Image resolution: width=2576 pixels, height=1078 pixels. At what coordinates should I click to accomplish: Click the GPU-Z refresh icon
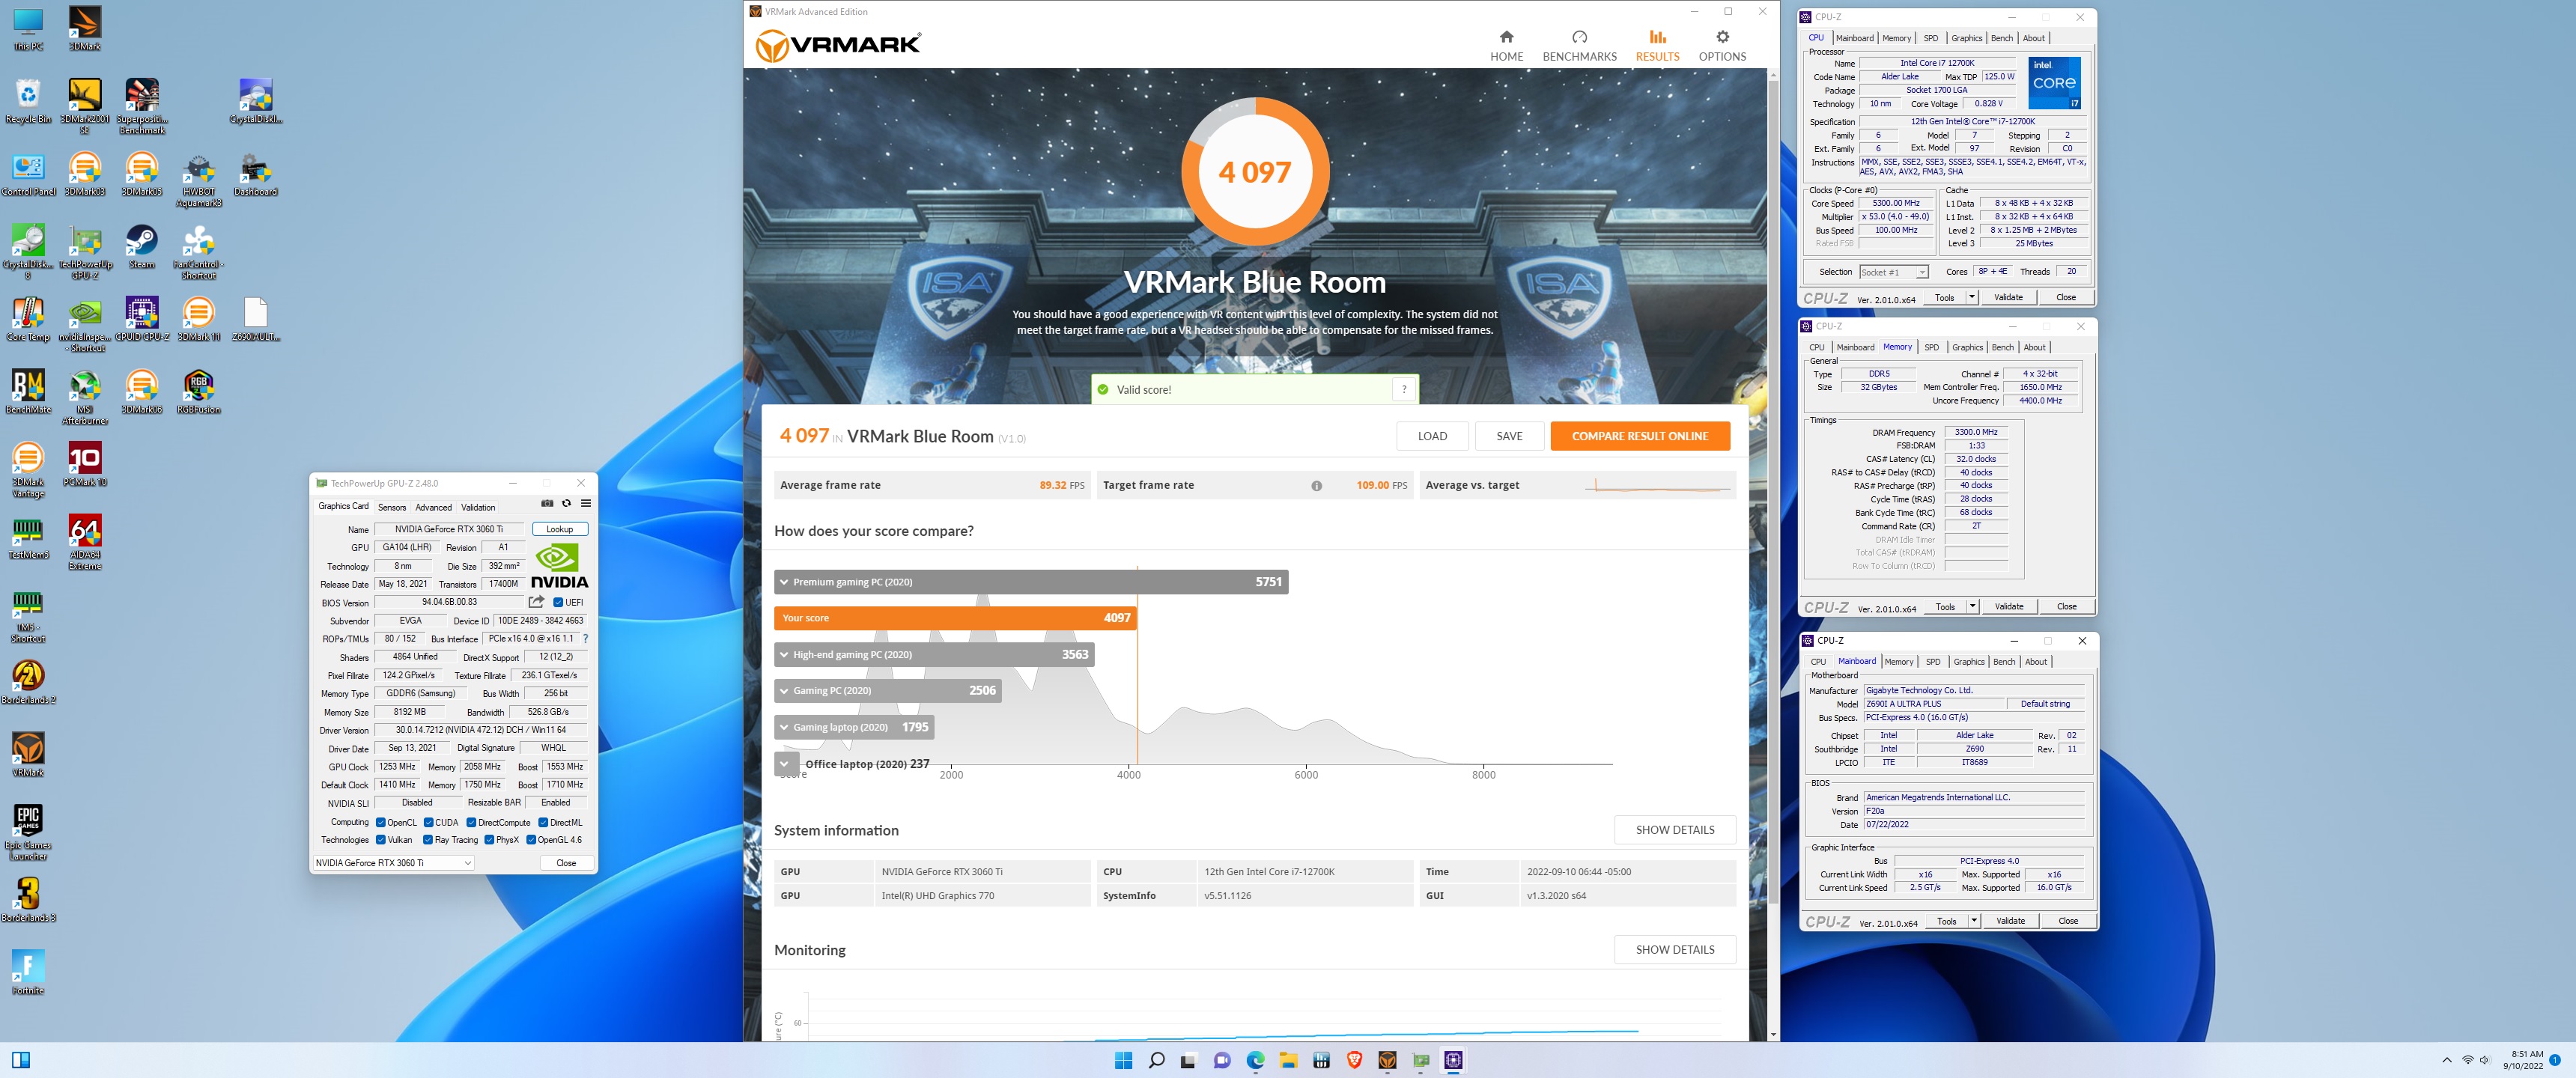click(x=566, y=503)
